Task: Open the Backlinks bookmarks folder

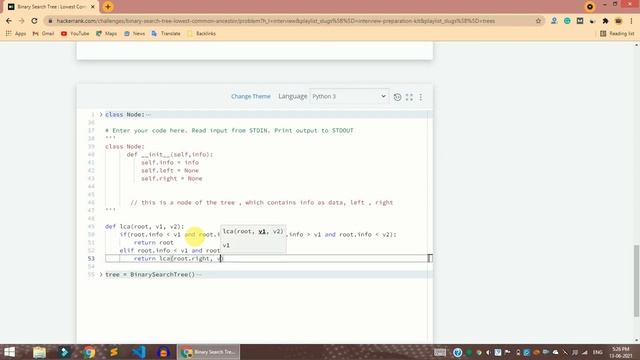Action: coord(201,33)
